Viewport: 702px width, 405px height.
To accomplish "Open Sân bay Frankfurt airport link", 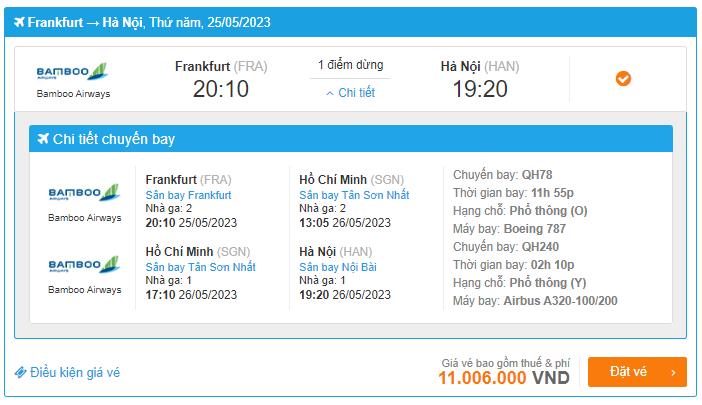I will pyautogui.click(x=188, y=195).
